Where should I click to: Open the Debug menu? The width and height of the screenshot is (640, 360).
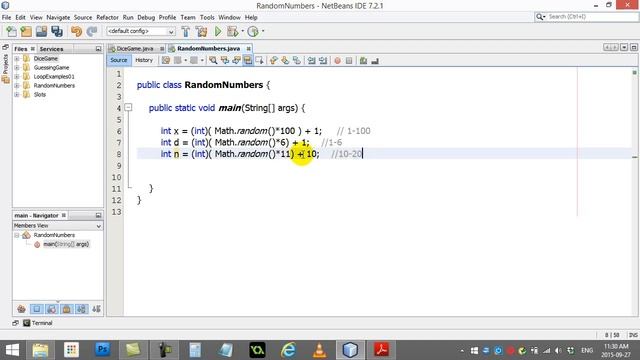pos(146,18)
